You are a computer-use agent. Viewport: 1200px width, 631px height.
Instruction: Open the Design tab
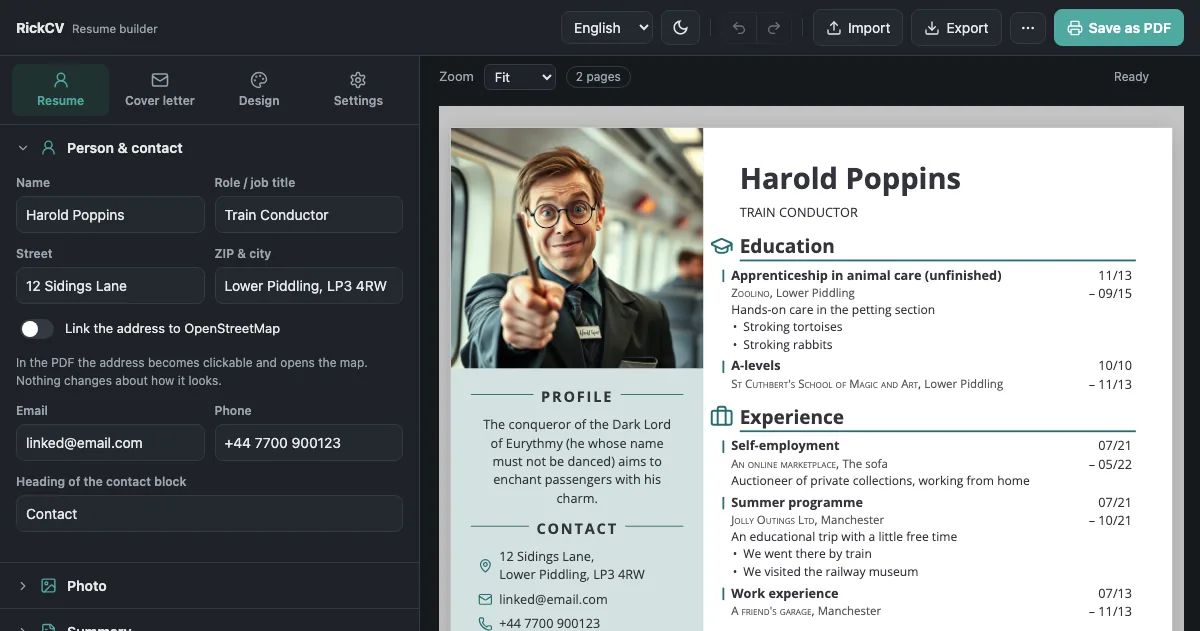(x=259, y=90)
